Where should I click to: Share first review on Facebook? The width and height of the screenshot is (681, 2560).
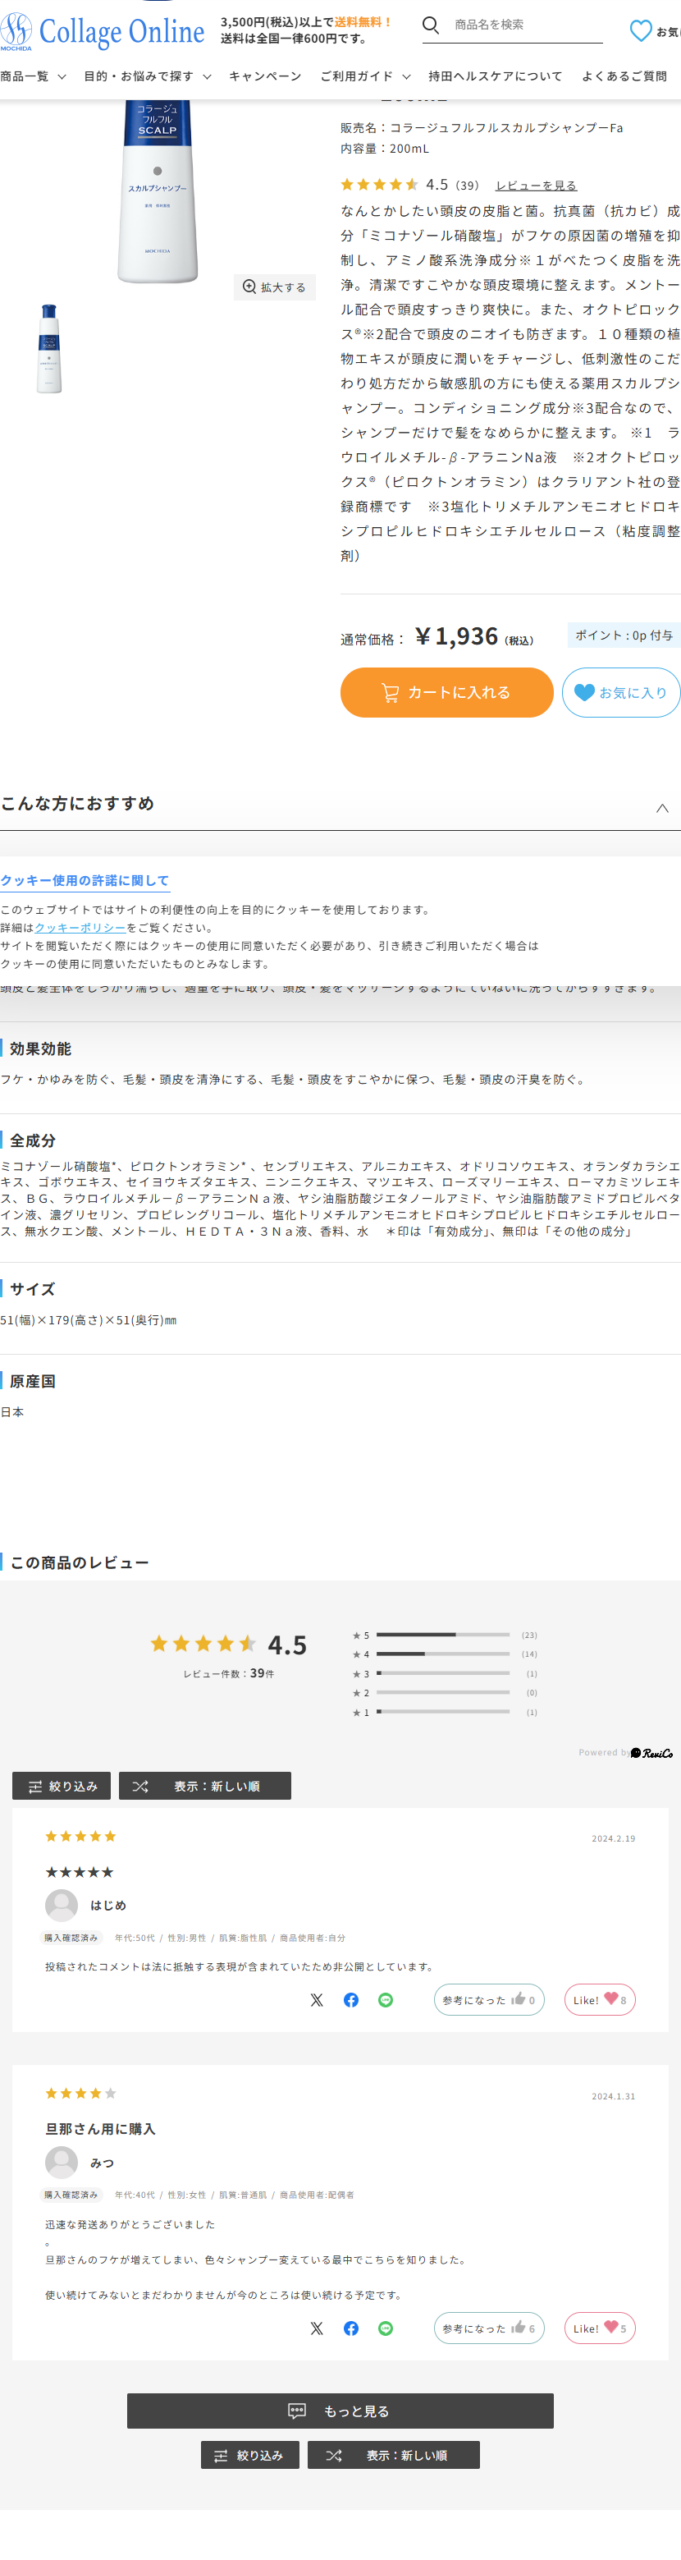pyautogui.click(x=351, y=2000)
